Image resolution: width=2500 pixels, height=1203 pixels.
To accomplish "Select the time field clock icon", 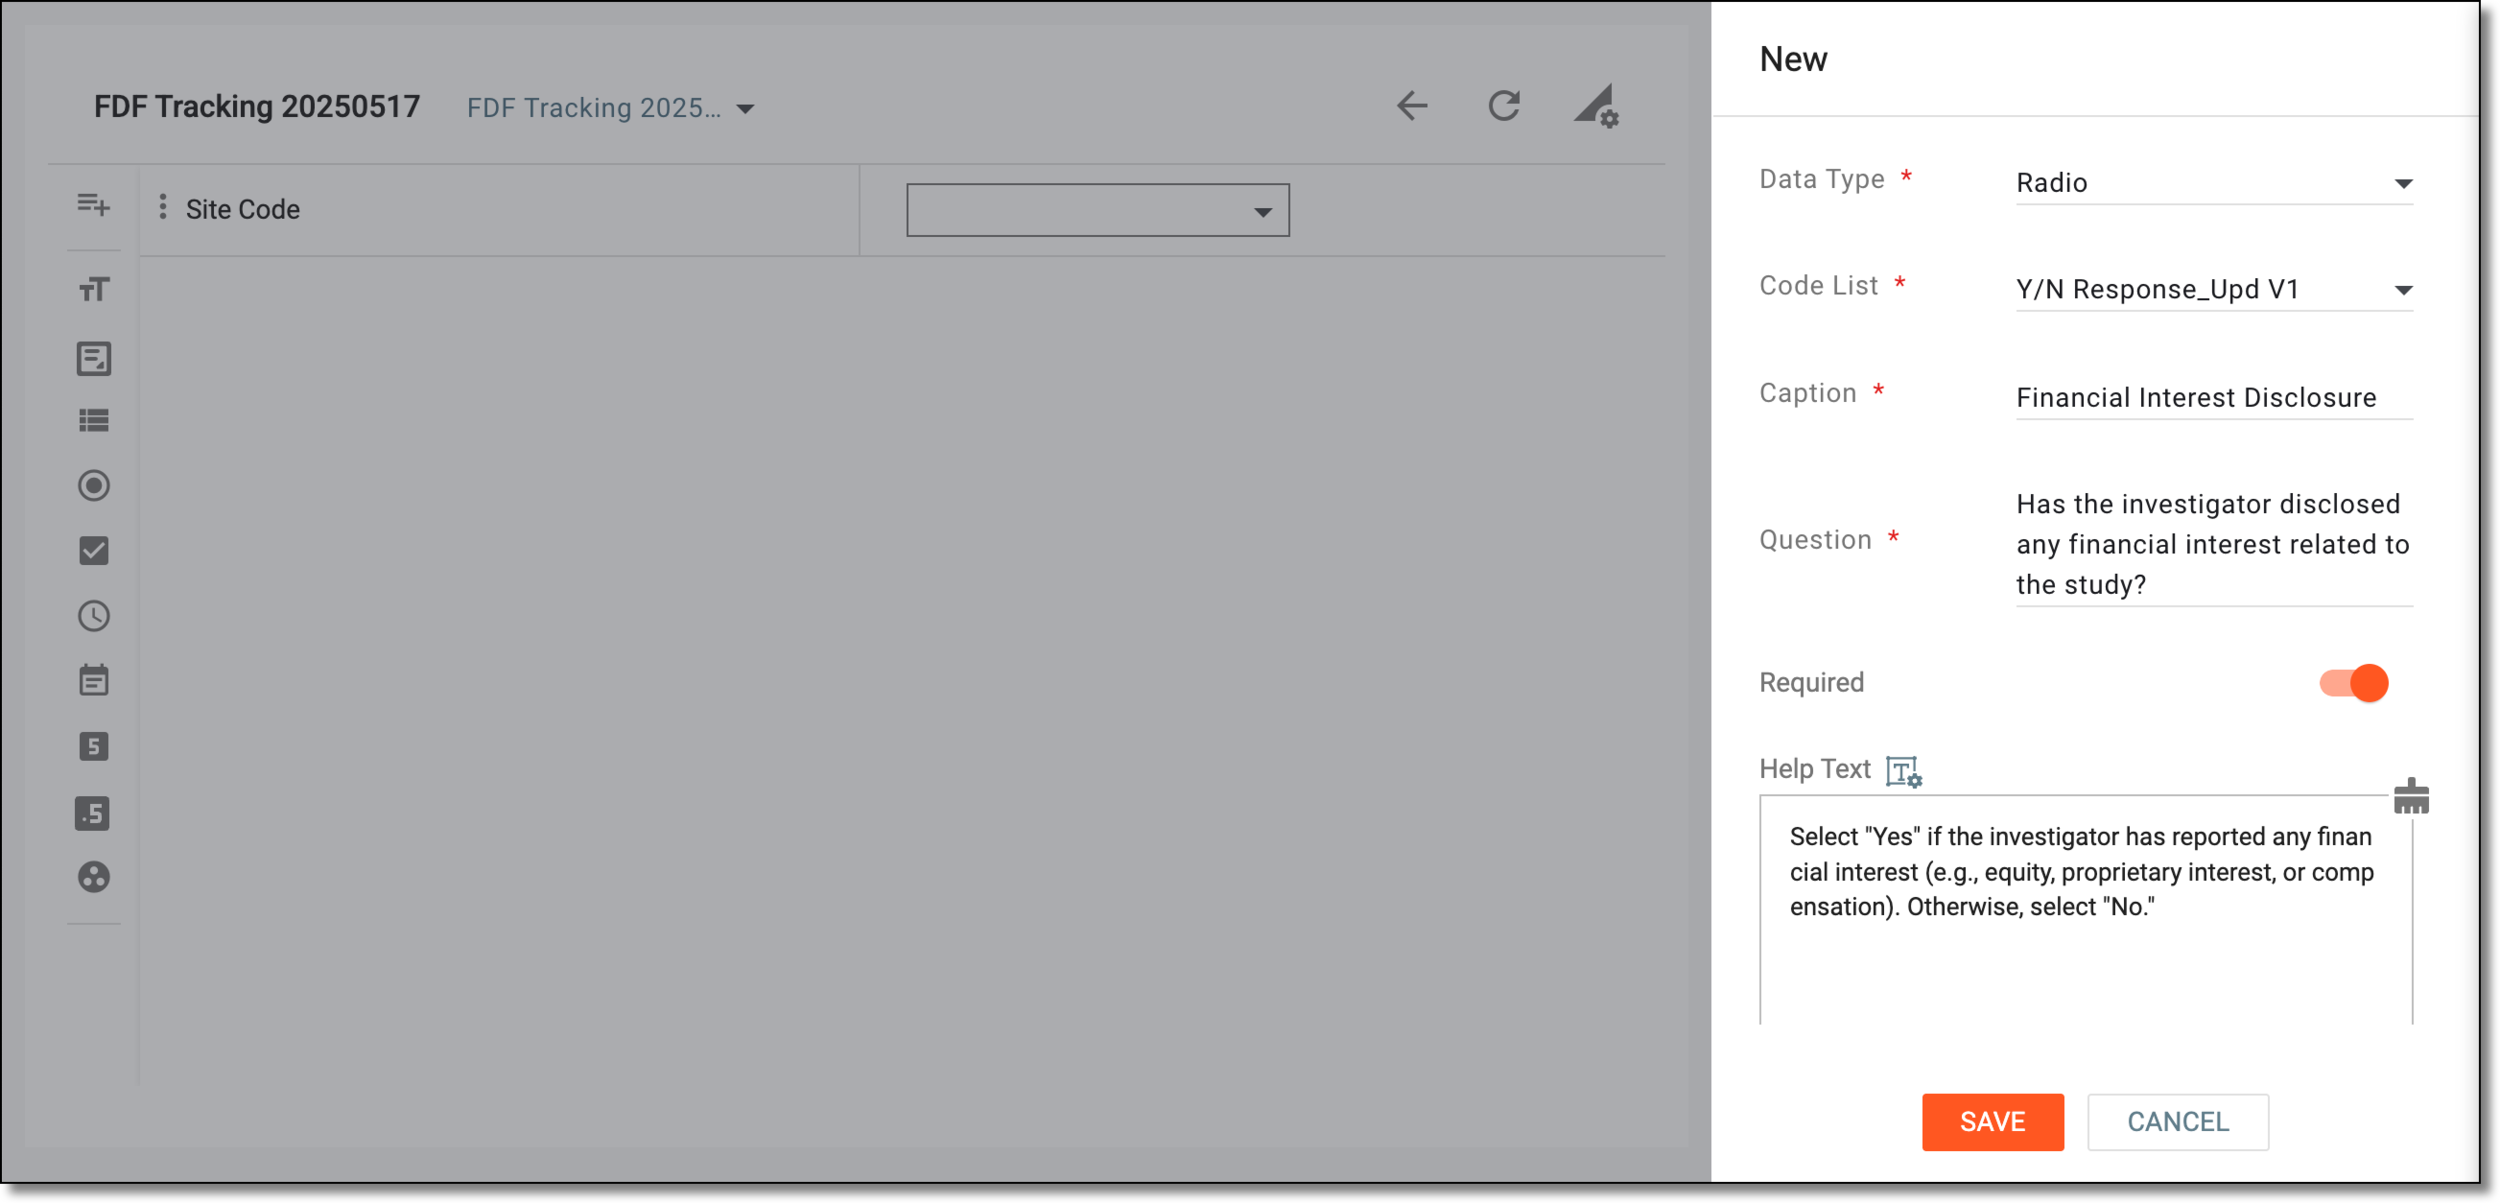I will tap(94, 616).
